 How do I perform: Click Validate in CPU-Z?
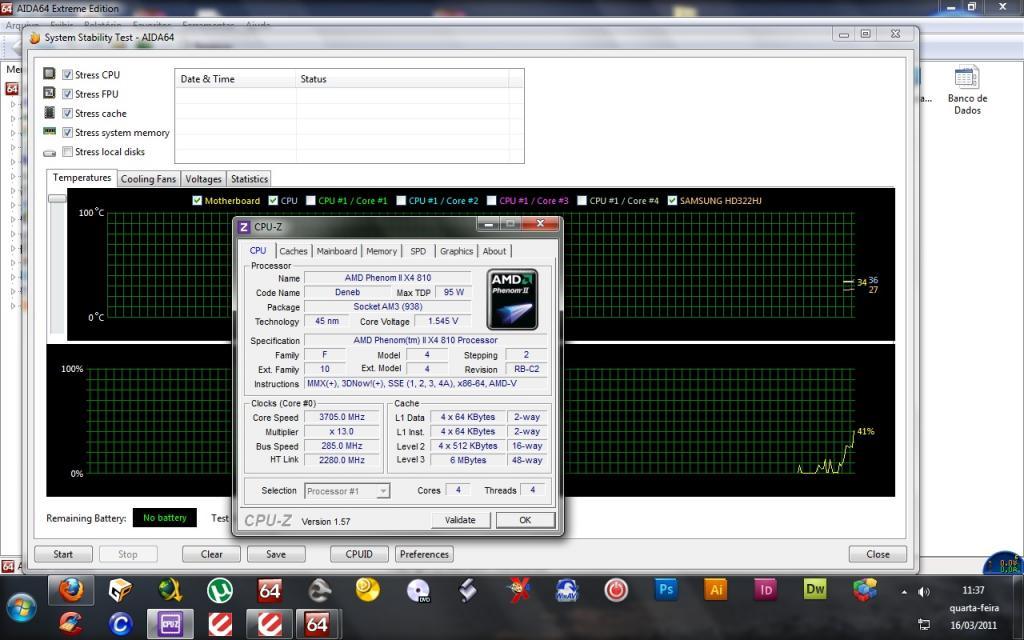(460, 520)
